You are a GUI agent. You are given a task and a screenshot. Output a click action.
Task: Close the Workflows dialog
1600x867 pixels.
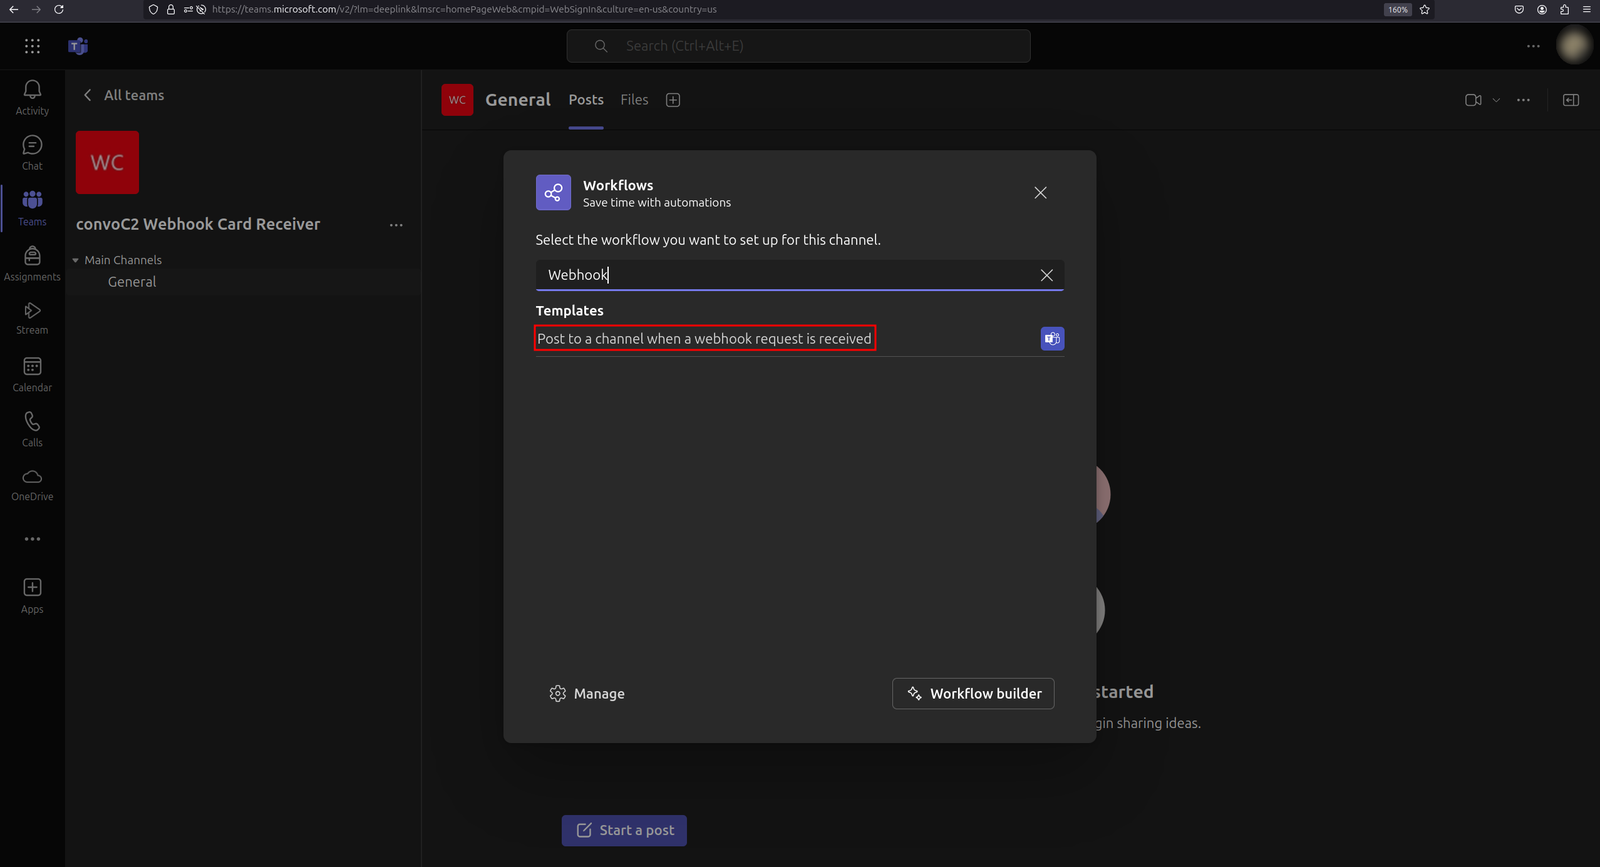click(1040, 193)
